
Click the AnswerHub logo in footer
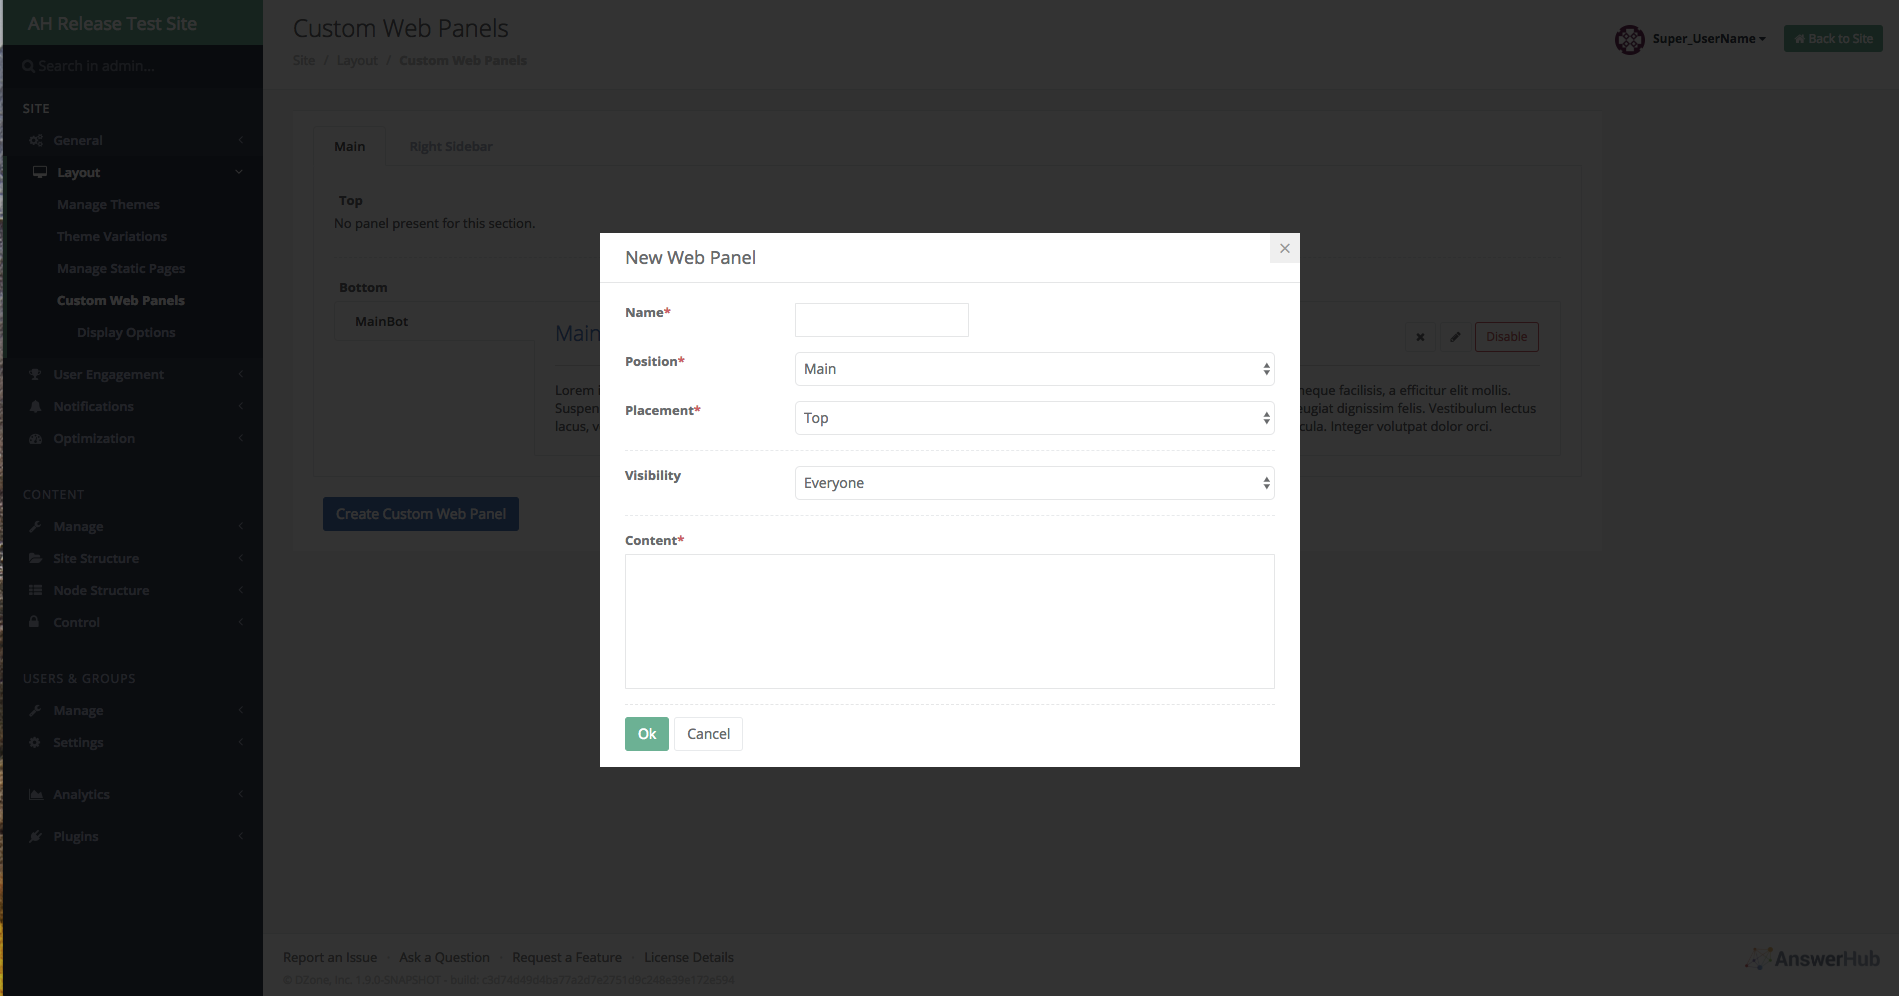pos(1812,959)
